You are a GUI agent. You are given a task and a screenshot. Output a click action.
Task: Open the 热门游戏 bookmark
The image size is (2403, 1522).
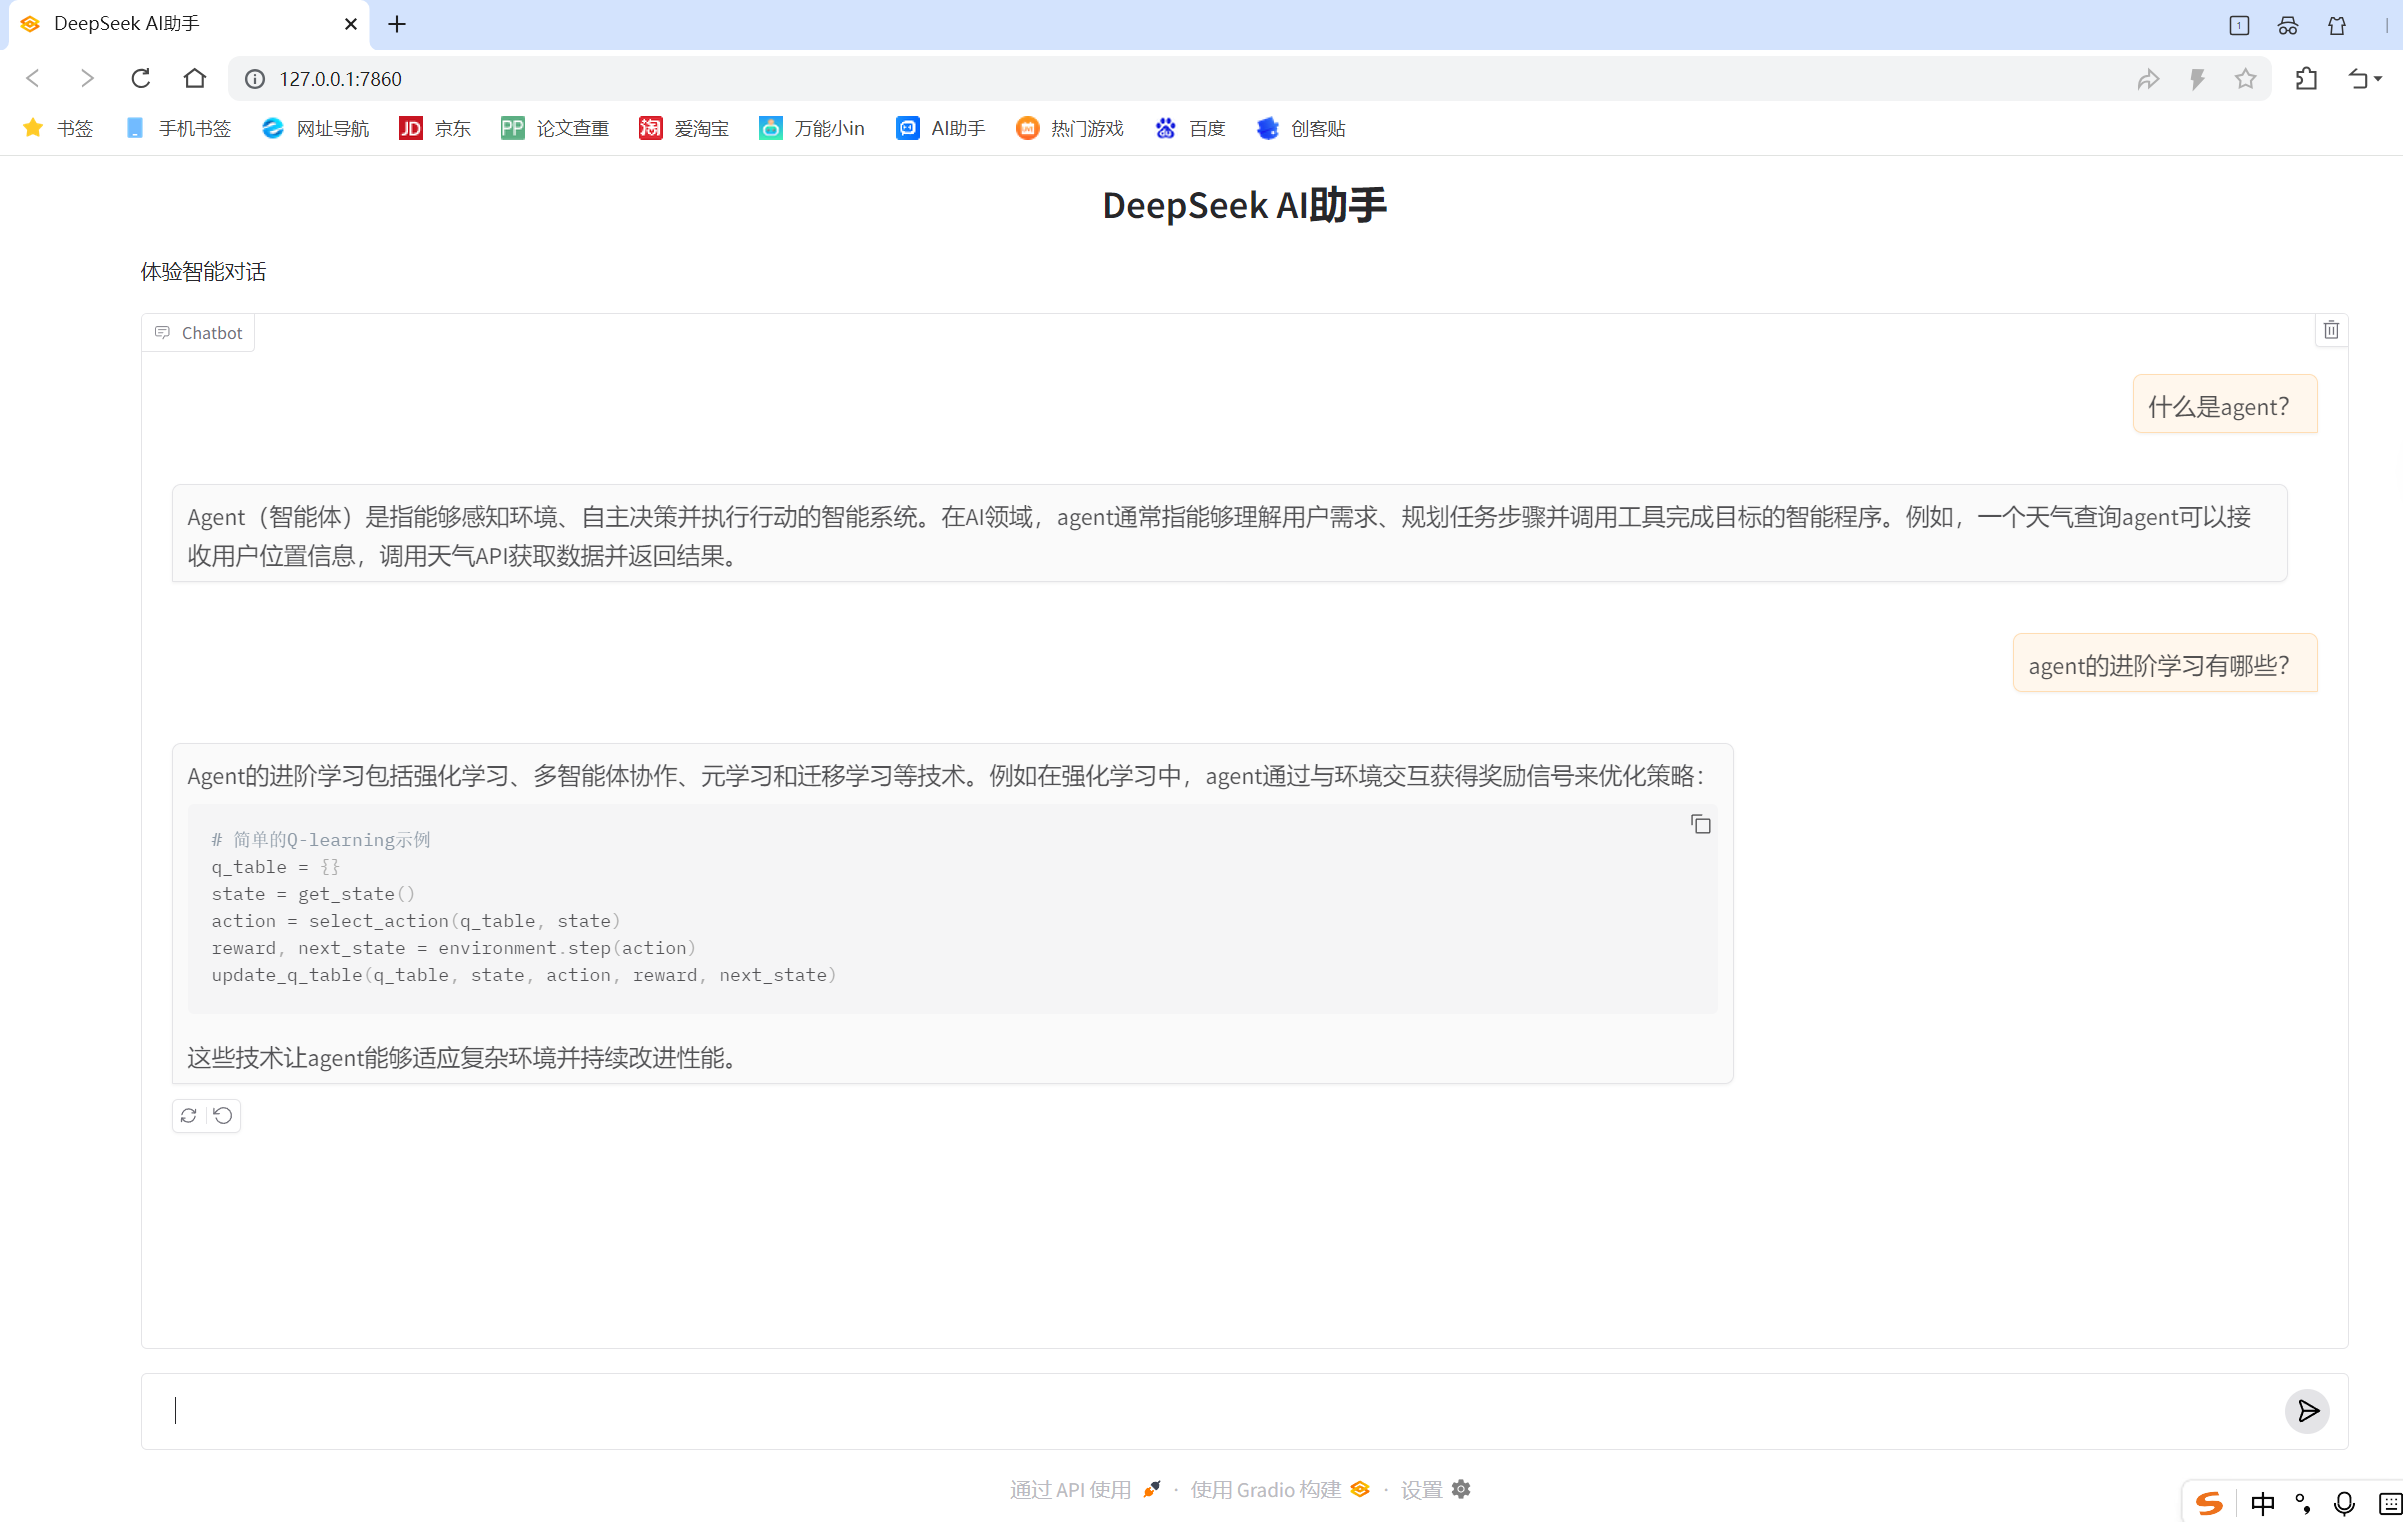tap(1070, 129)
